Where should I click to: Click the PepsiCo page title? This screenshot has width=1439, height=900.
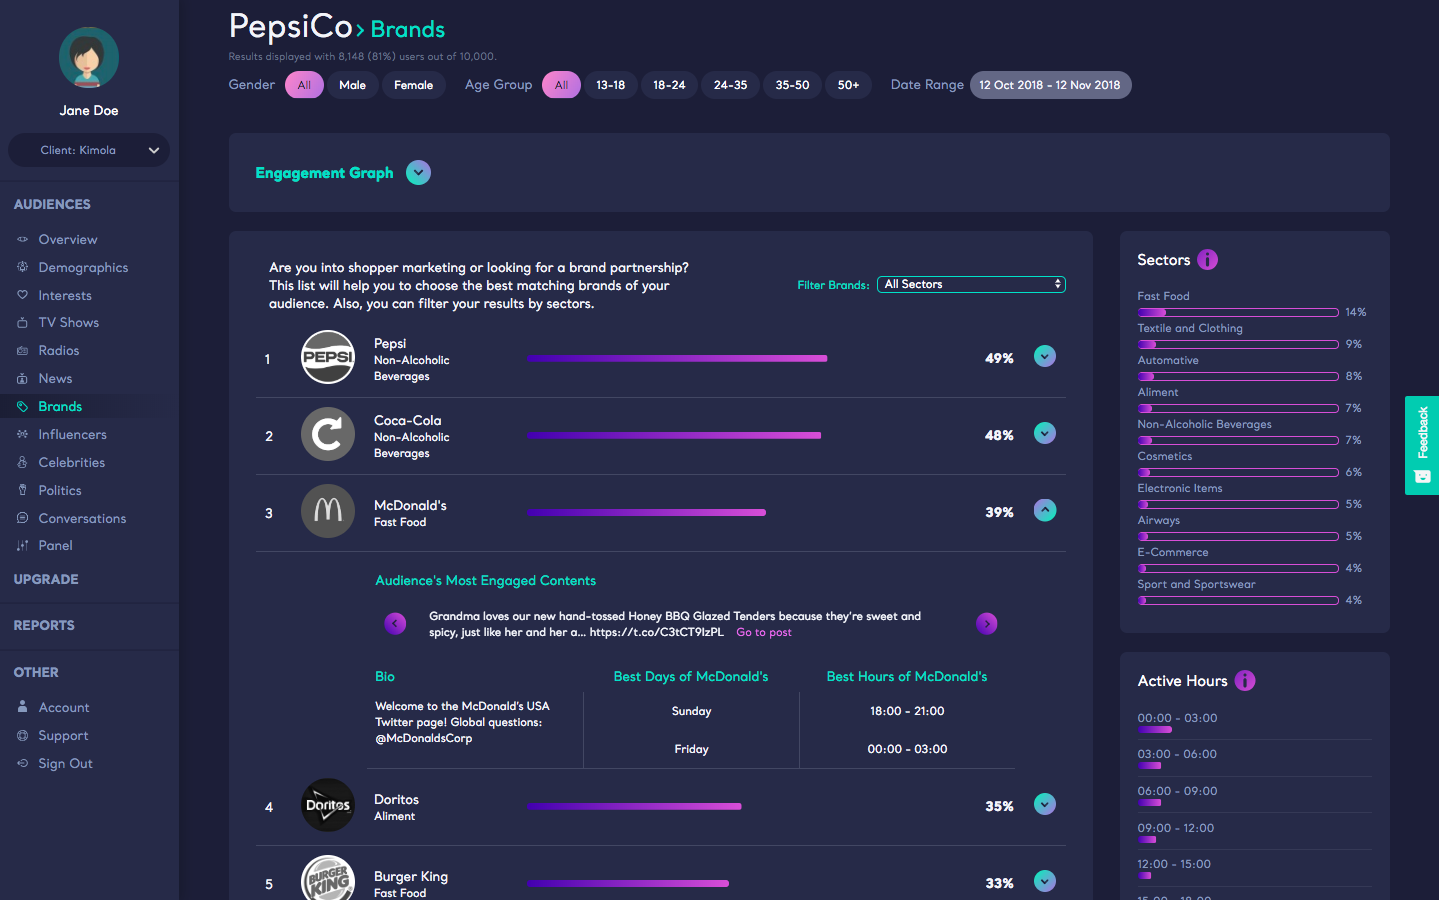tap(290, 26)
